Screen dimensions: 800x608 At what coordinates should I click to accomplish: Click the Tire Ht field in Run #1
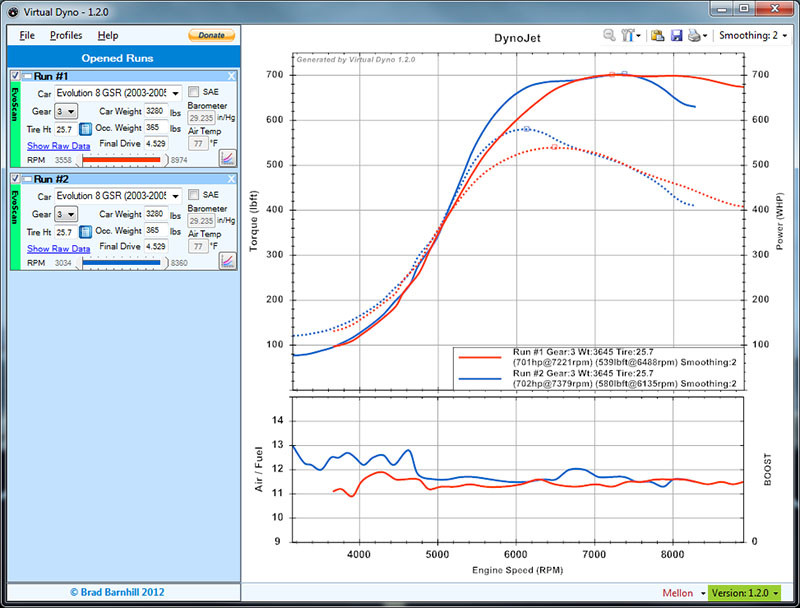coord(66,129)
